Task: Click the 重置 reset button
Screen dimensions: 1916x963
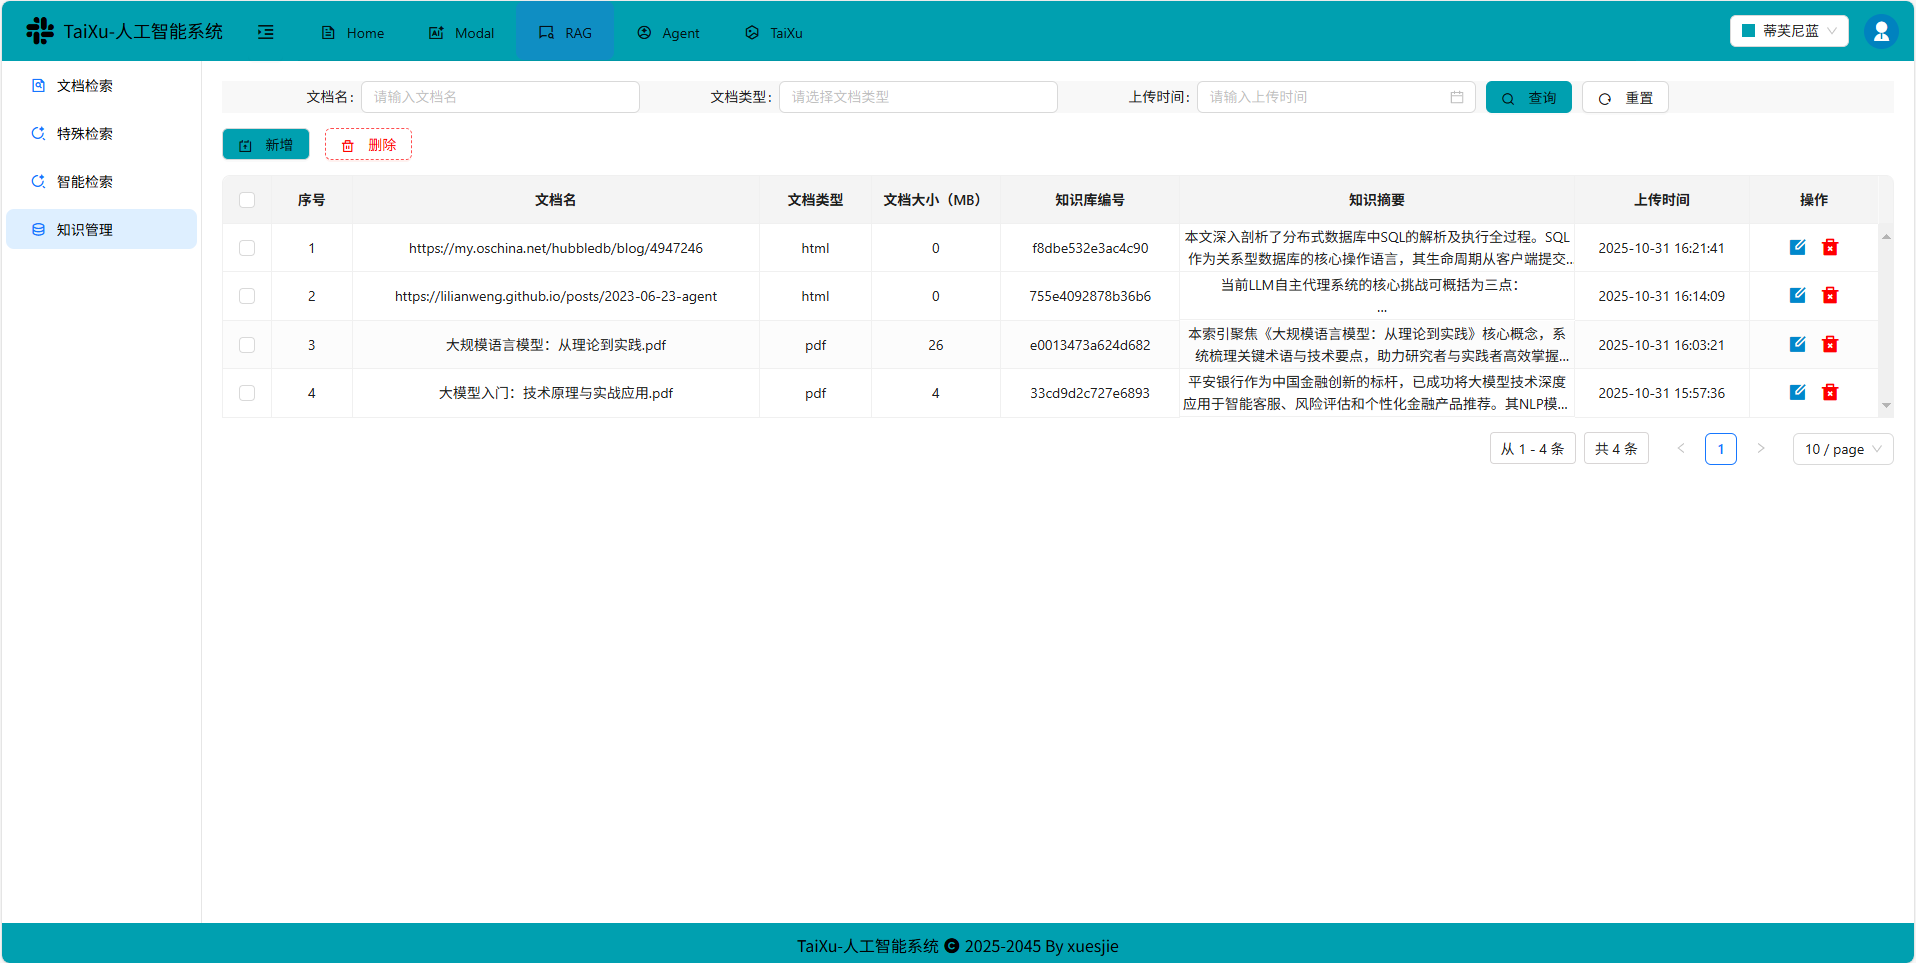Action: point(1625,97)
